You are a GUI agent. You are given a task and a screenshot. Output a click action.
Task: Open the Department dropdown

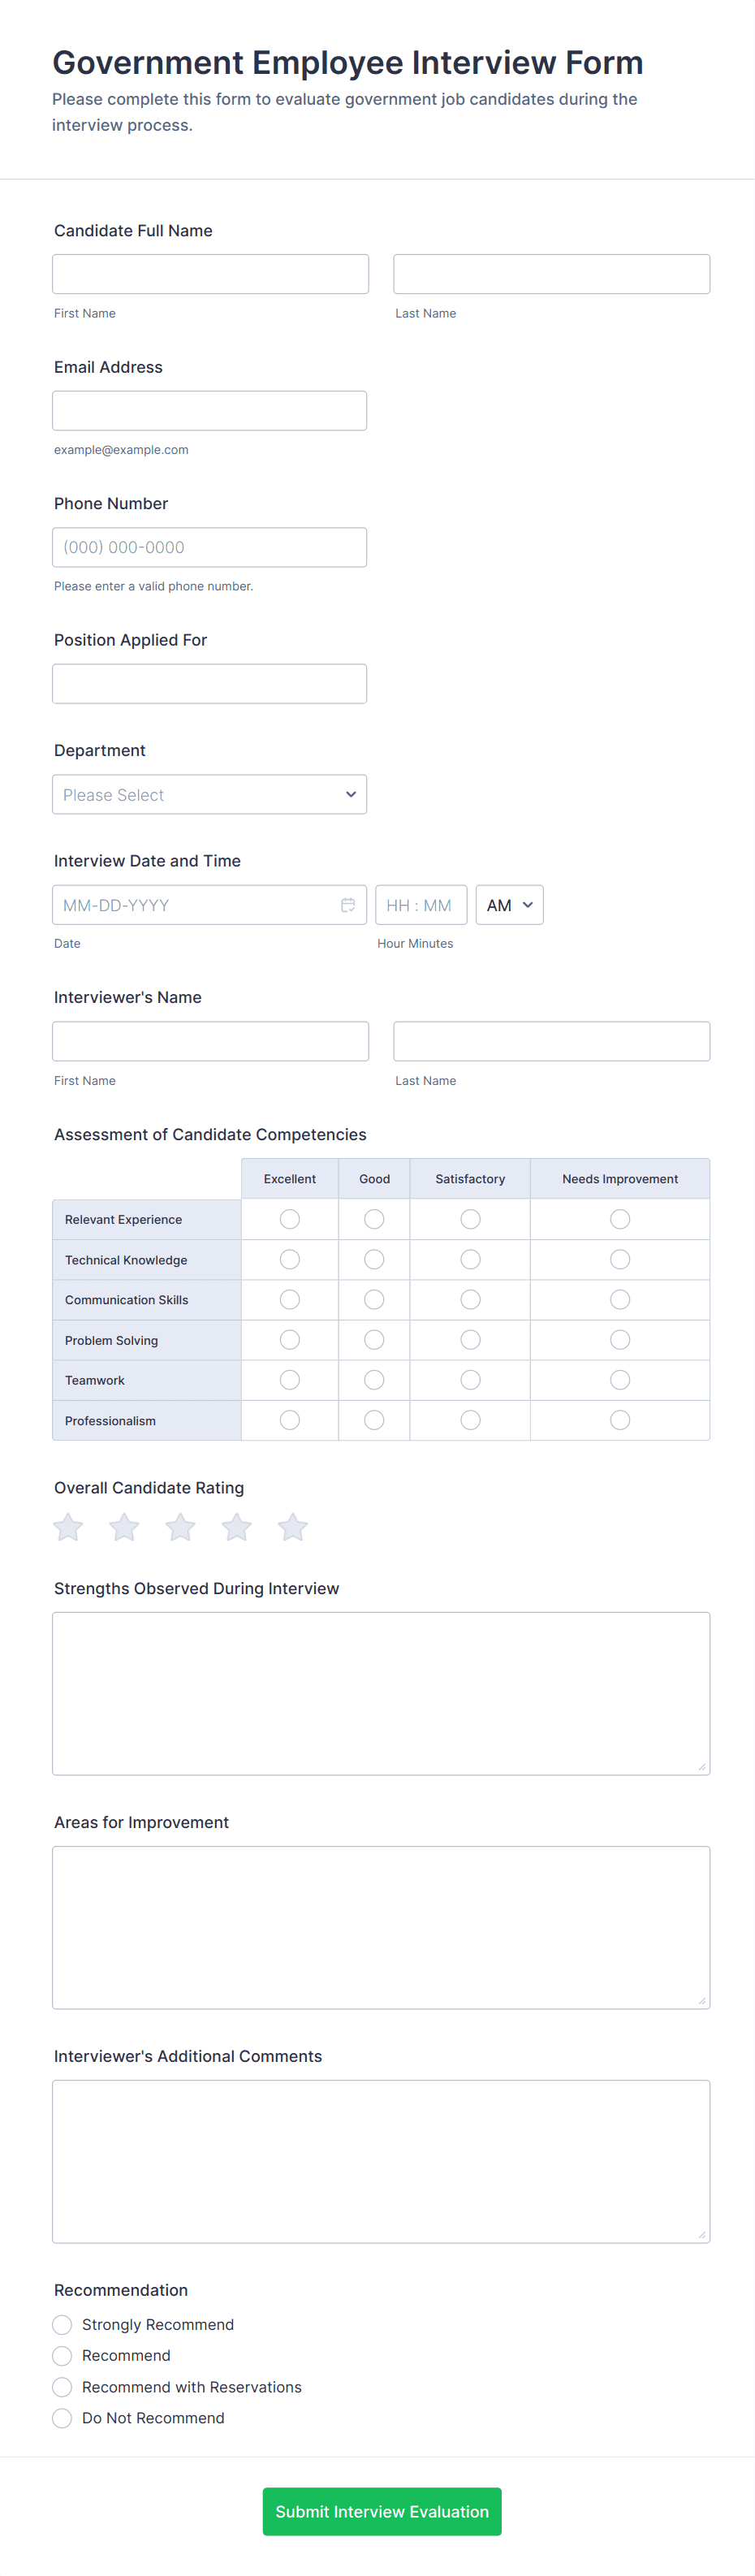209,795
